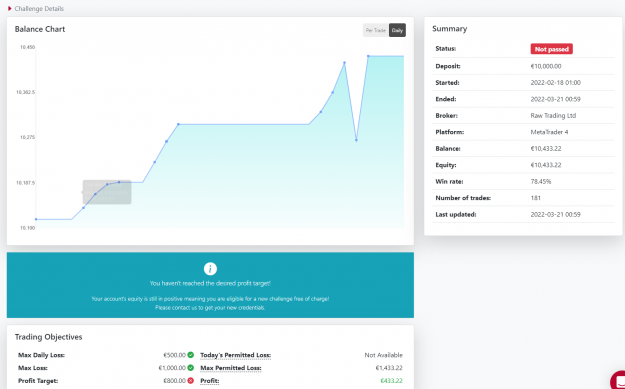Click the Started date 2022-02-18 01:00
Viewport: 625px width, 389px height.
[555, 83]
